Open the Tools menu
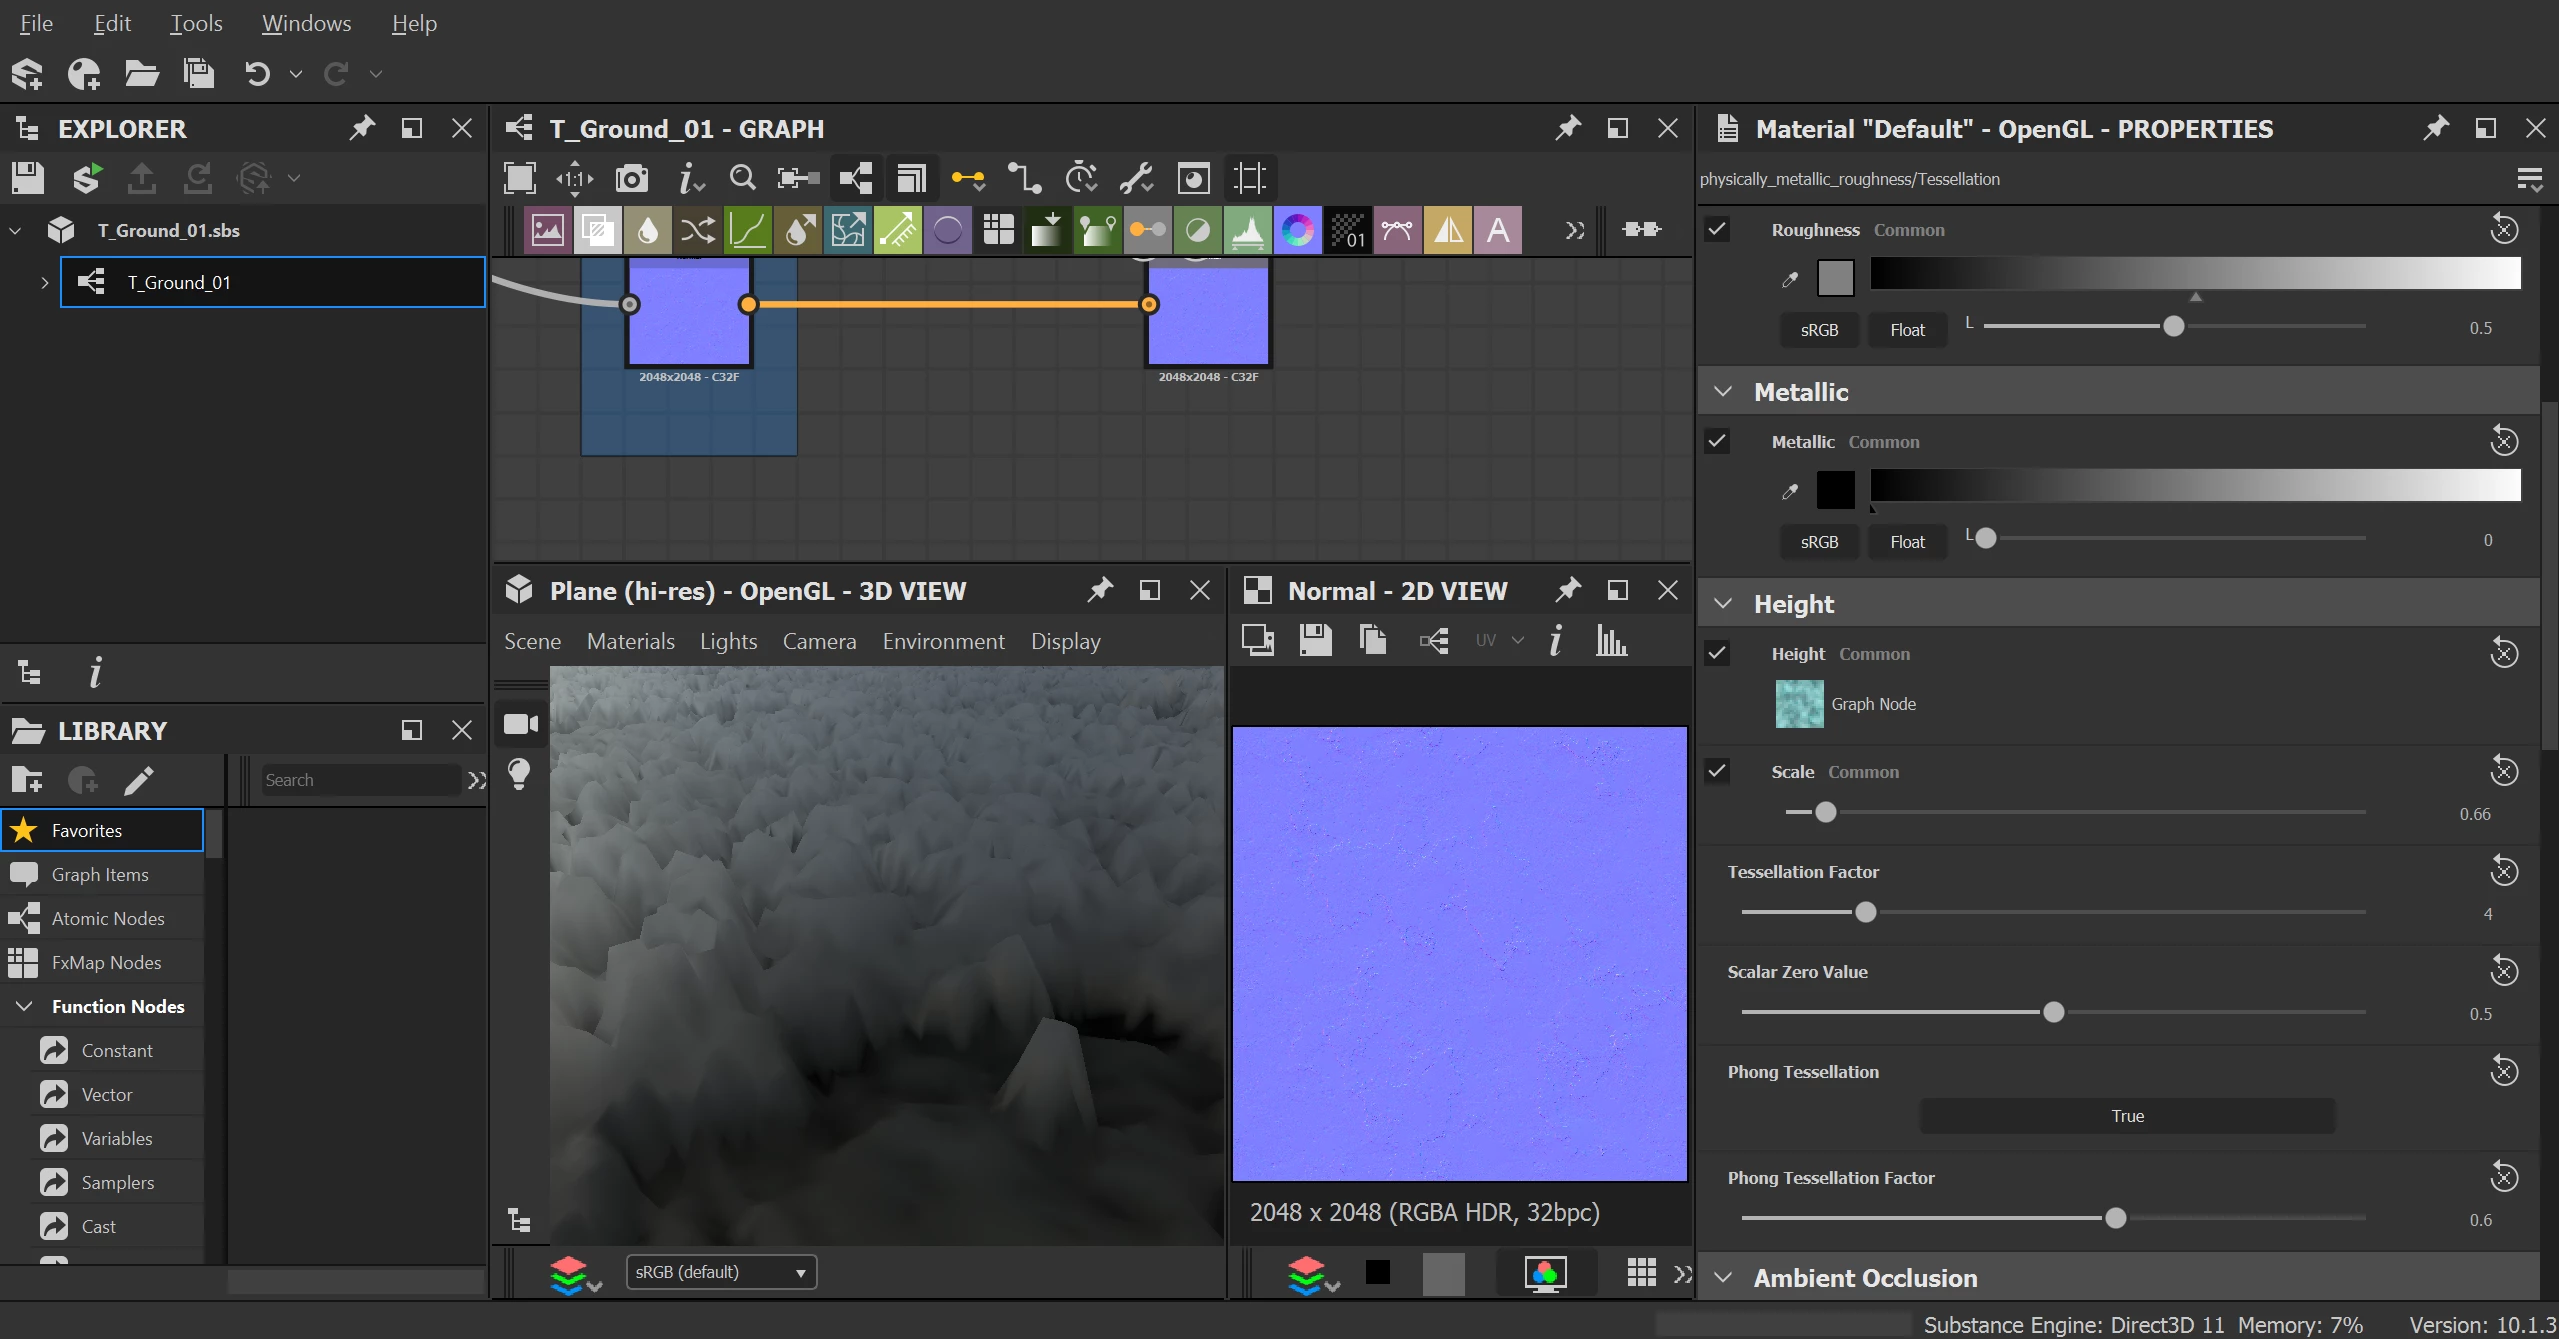 [196, 23]
